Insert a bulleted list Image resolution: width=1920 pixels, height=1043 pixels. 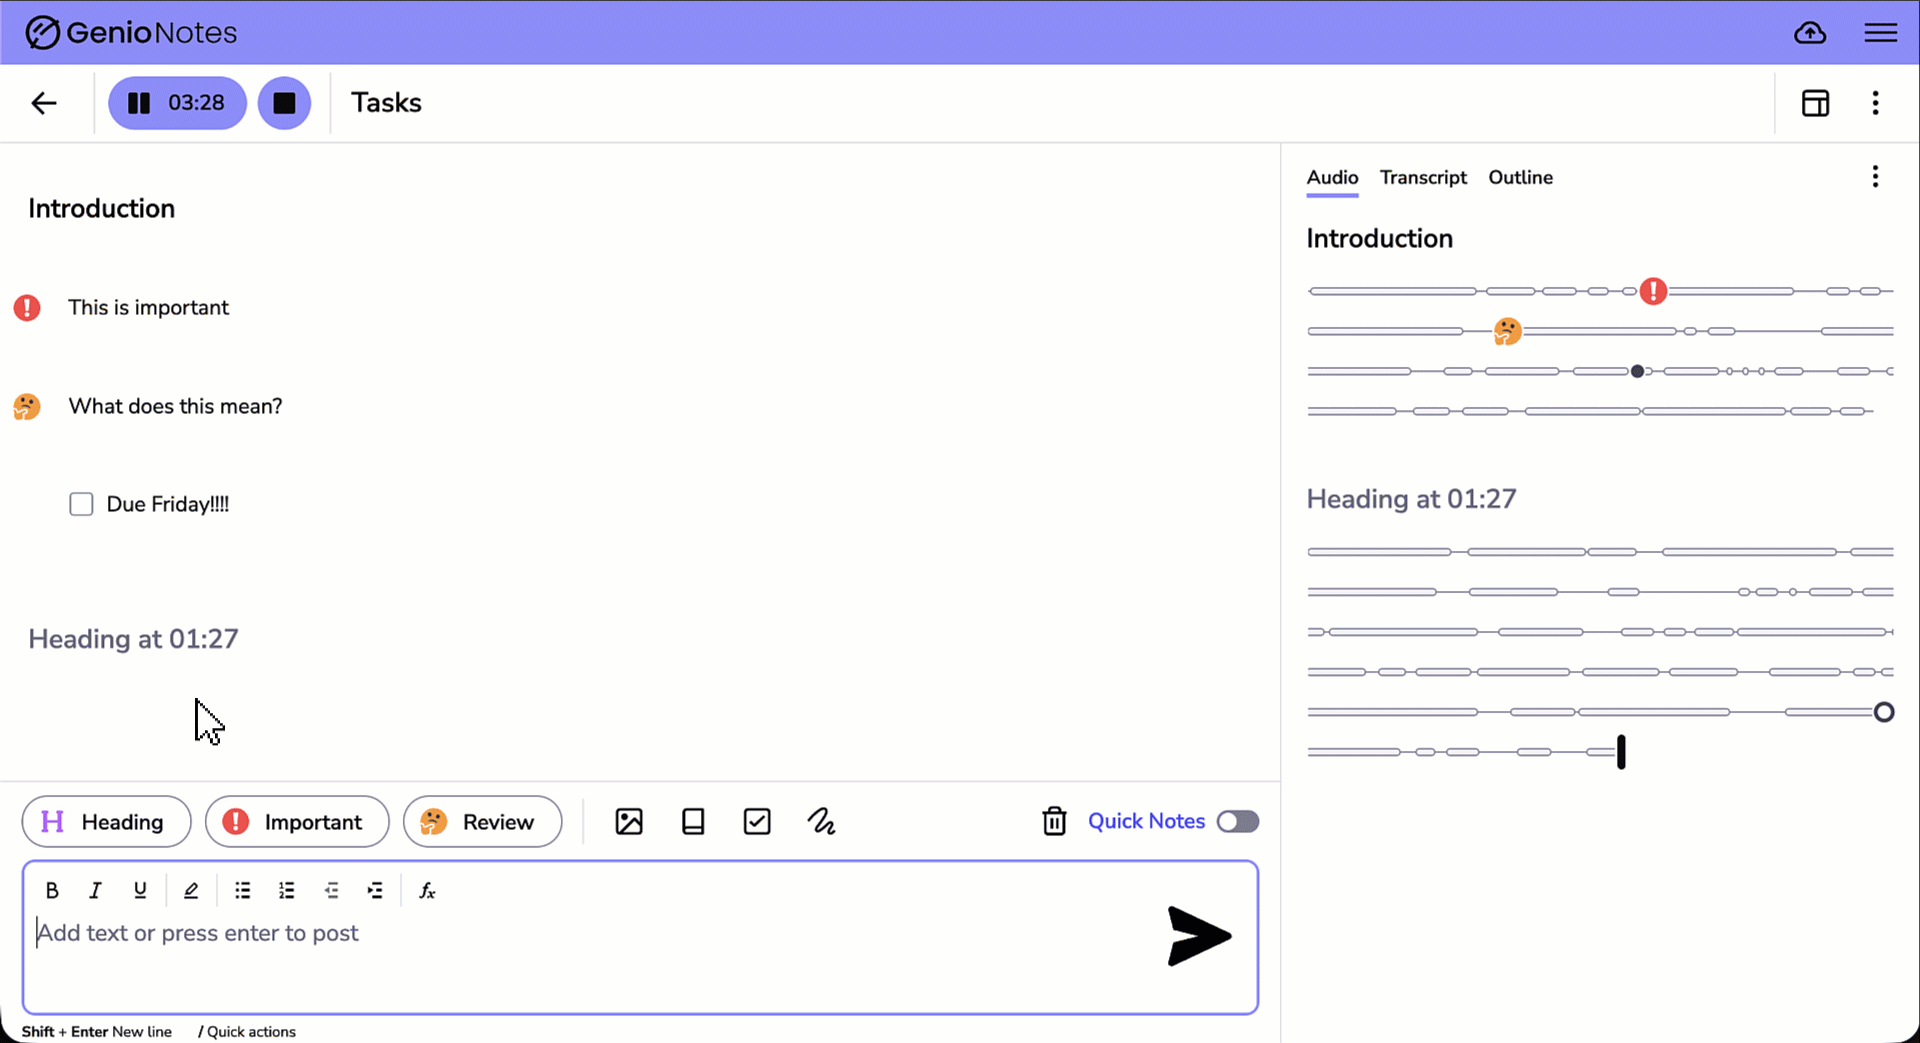click(x=243, y=891)
